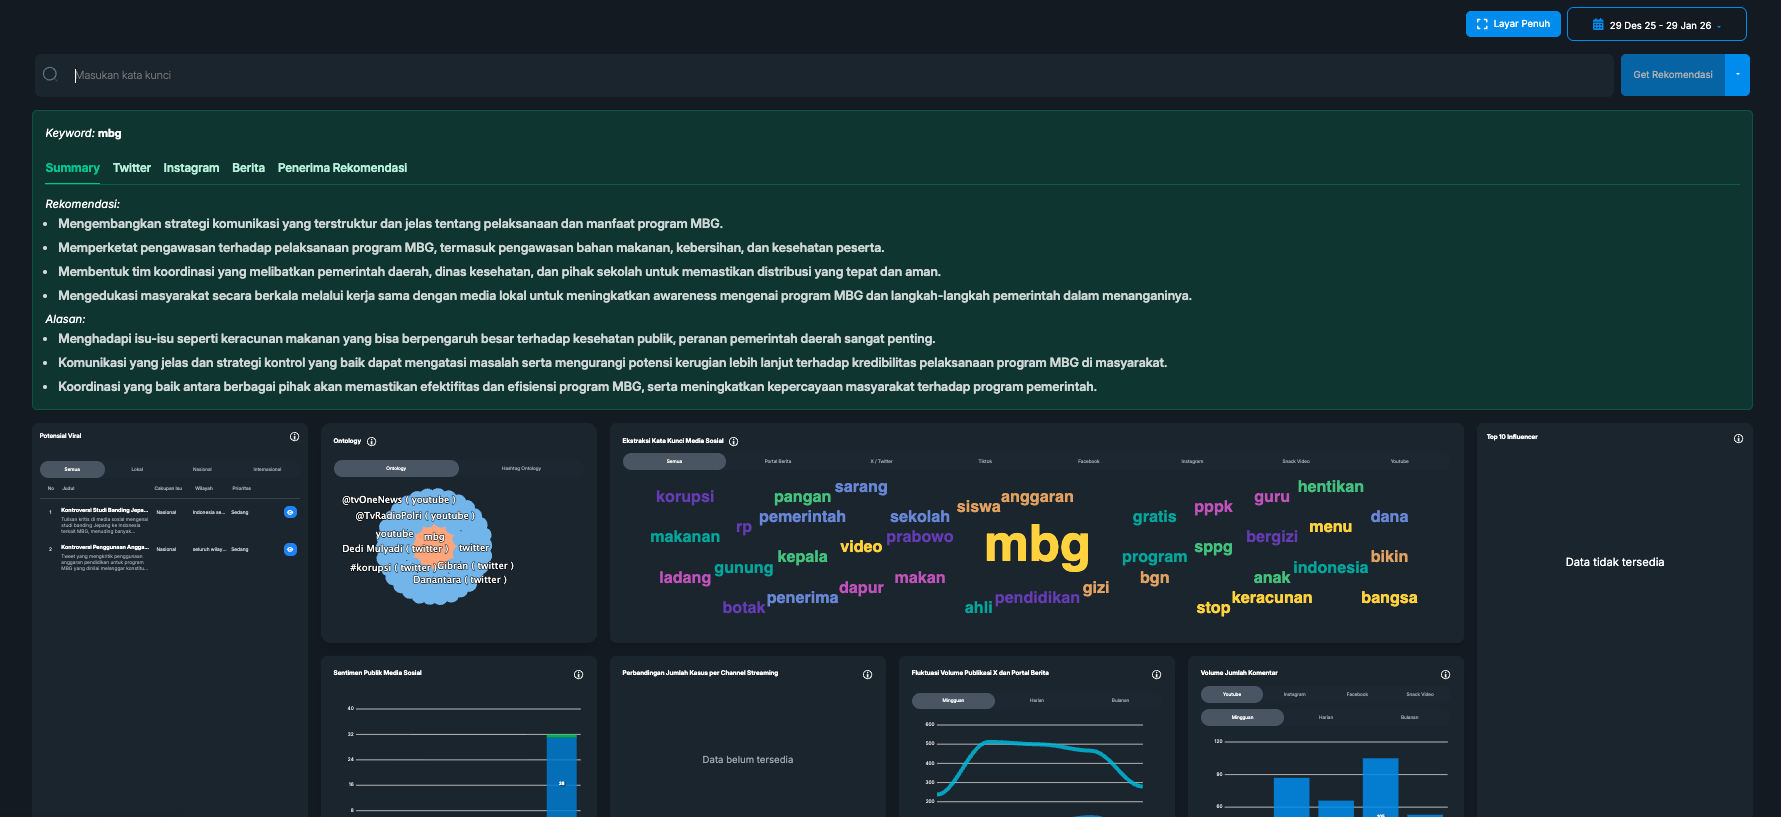Select Internasional filter in Potensial Viral
This screenshot has height=817, width=1781.
[267, 469]
